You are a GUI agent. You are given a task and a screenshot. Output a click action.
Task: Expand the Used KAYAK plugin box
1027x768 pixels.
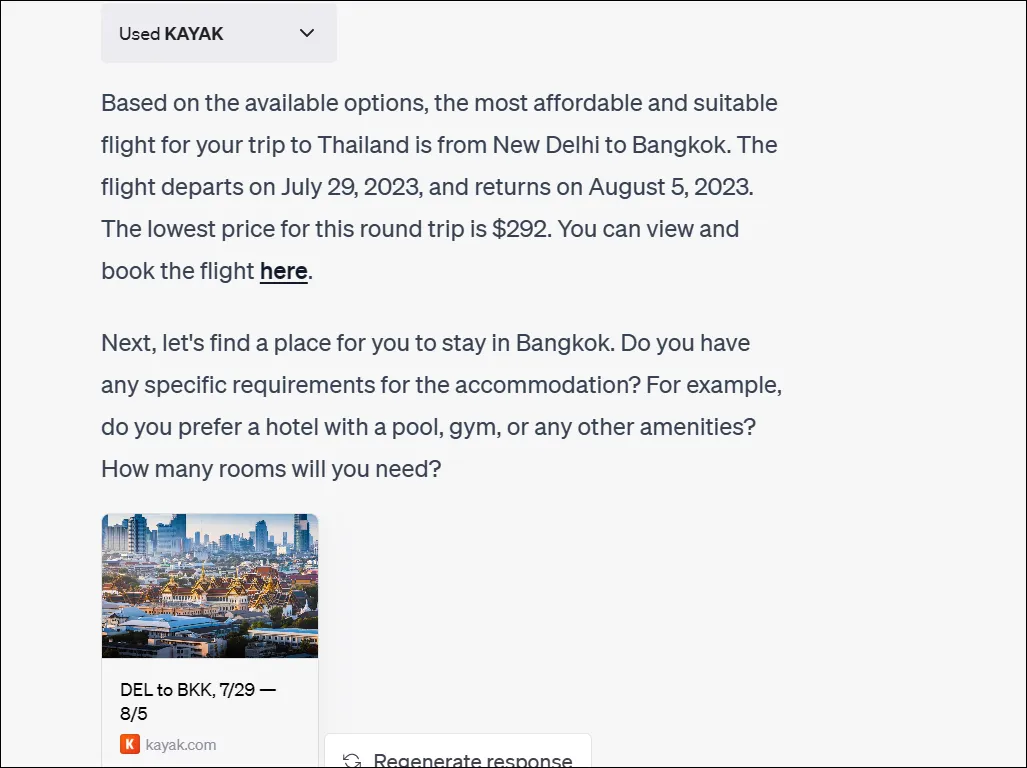219,33
